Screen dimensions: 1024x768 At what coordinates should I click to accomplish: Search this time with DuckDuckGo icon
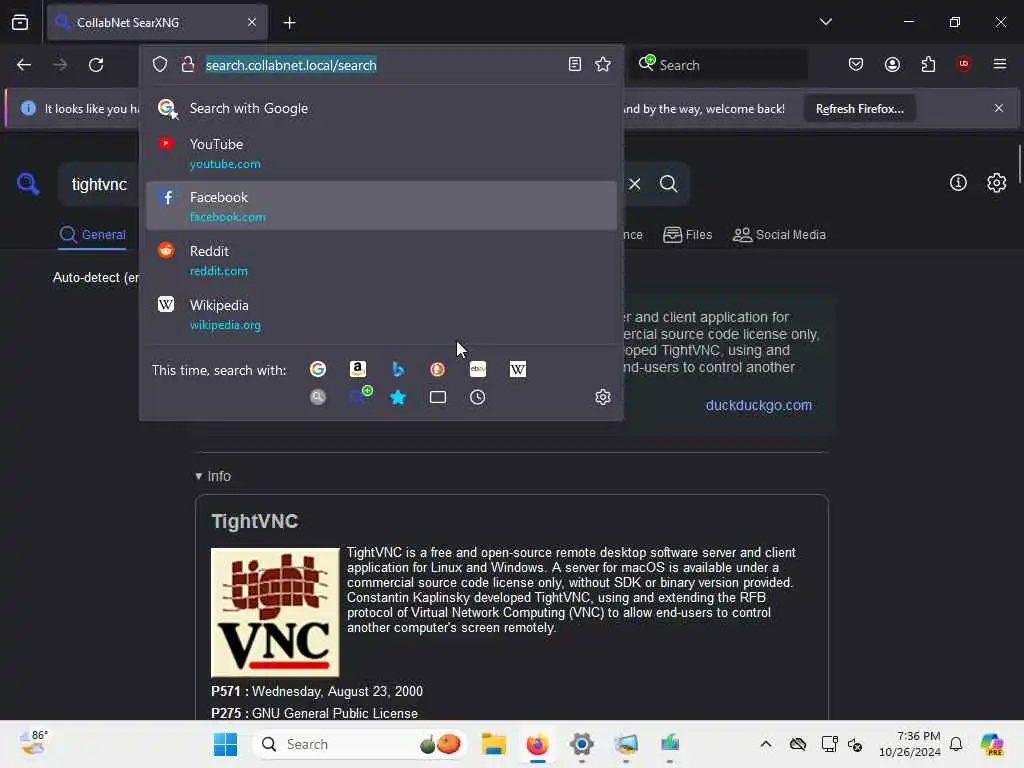[438, 369]
